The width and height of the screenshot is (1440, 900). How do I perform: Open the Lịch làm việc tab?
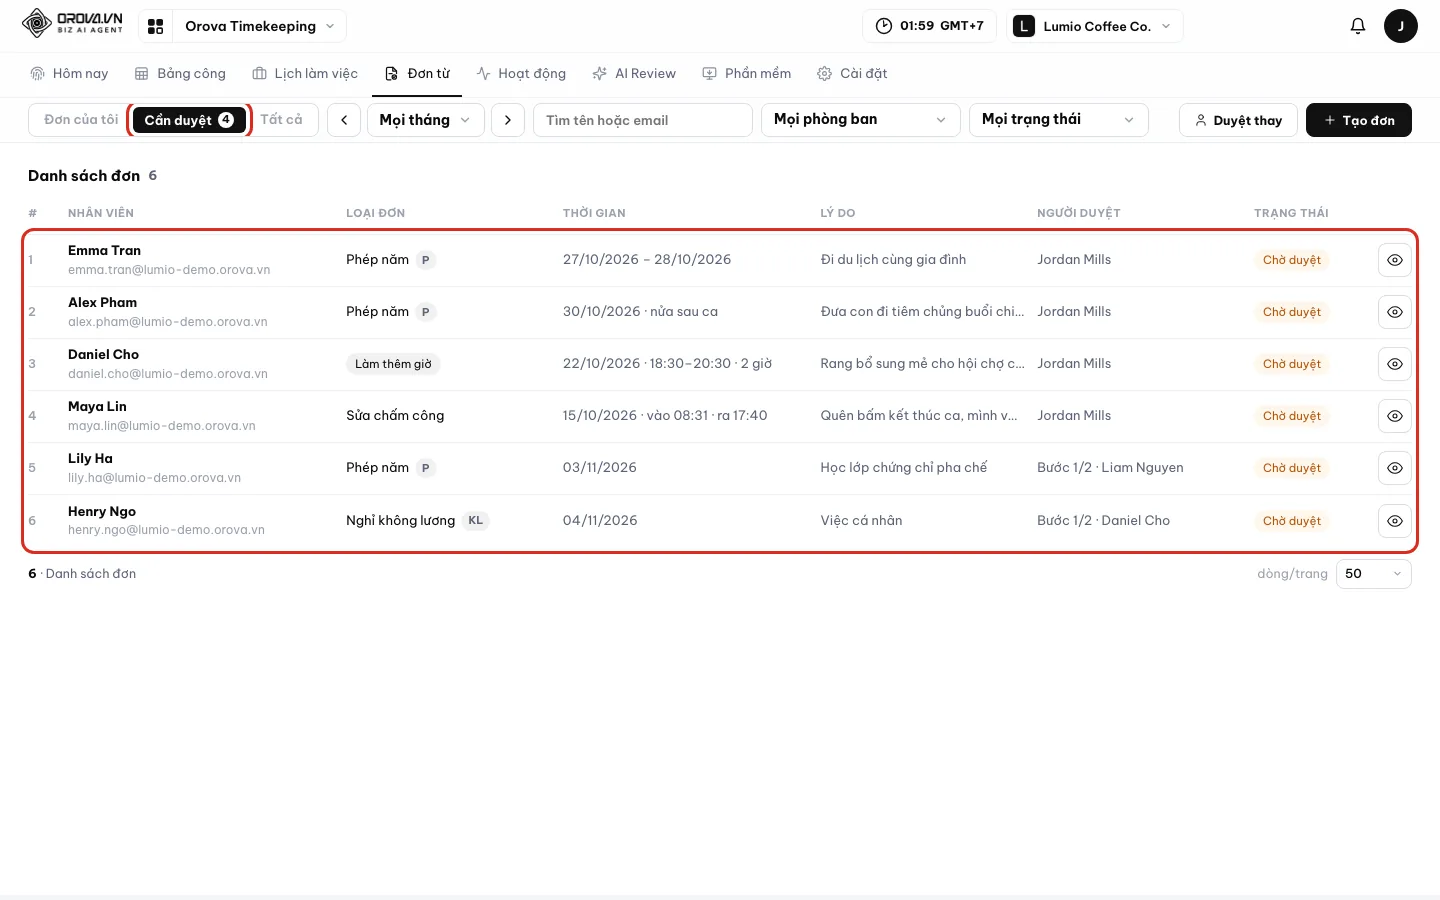pos(305,74)
